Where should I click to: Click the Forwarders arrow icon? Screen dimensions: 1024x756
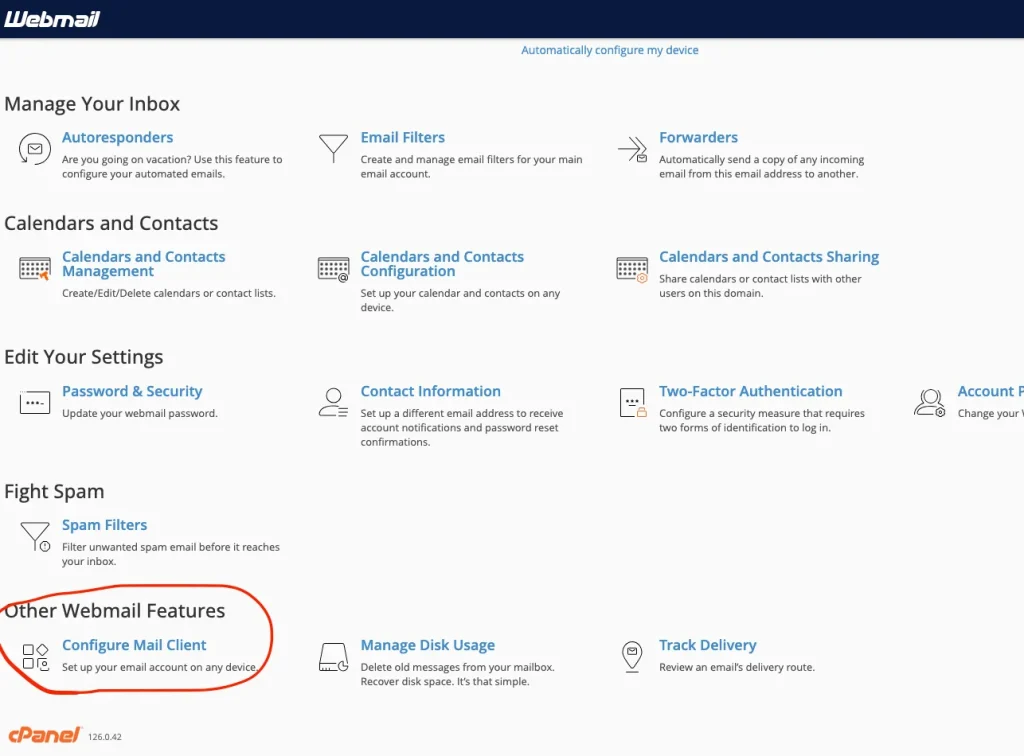pyautogui.click(x=632, y=150)
